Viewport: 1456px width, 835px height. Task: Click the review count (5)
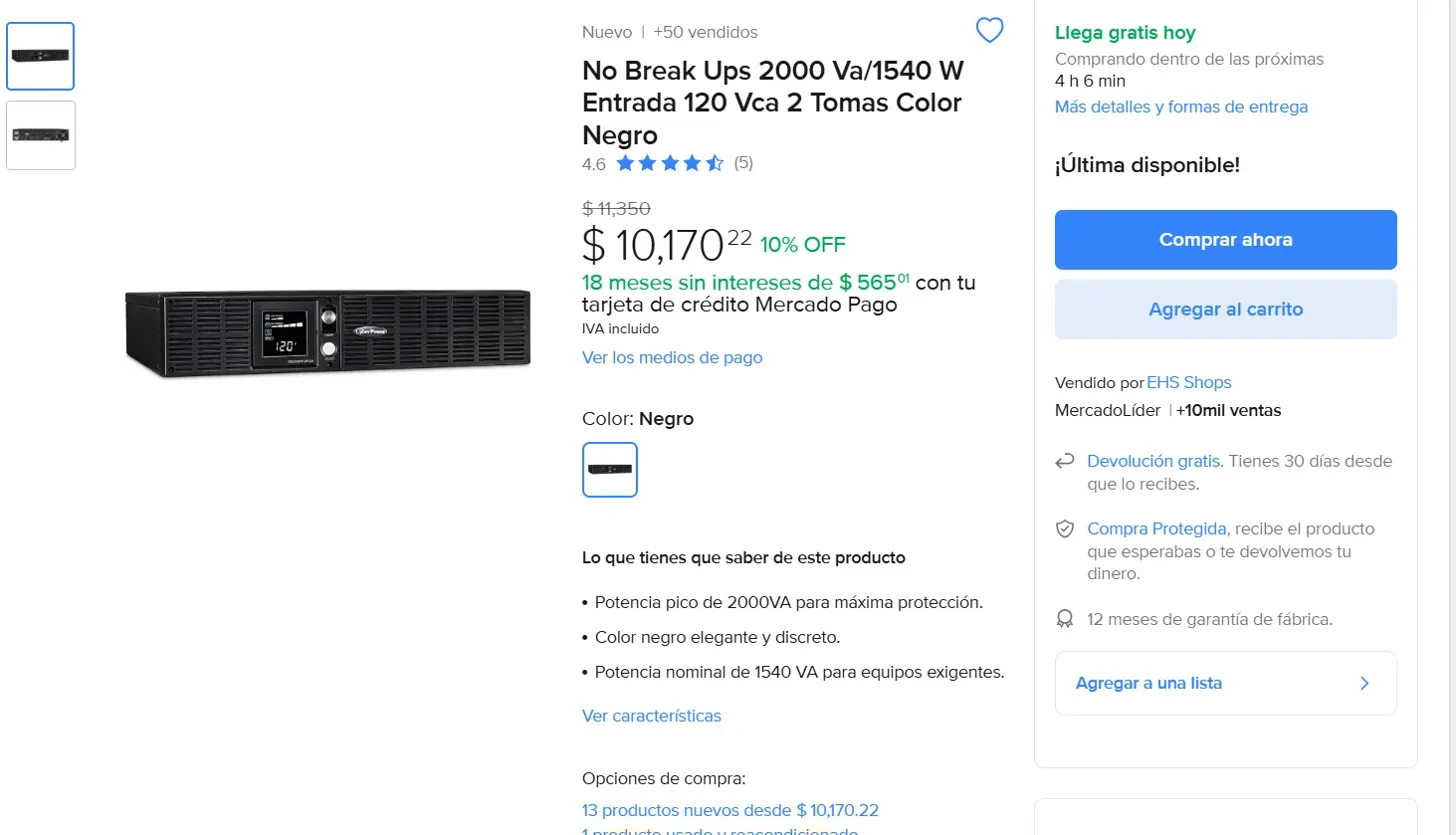[743, 163]
